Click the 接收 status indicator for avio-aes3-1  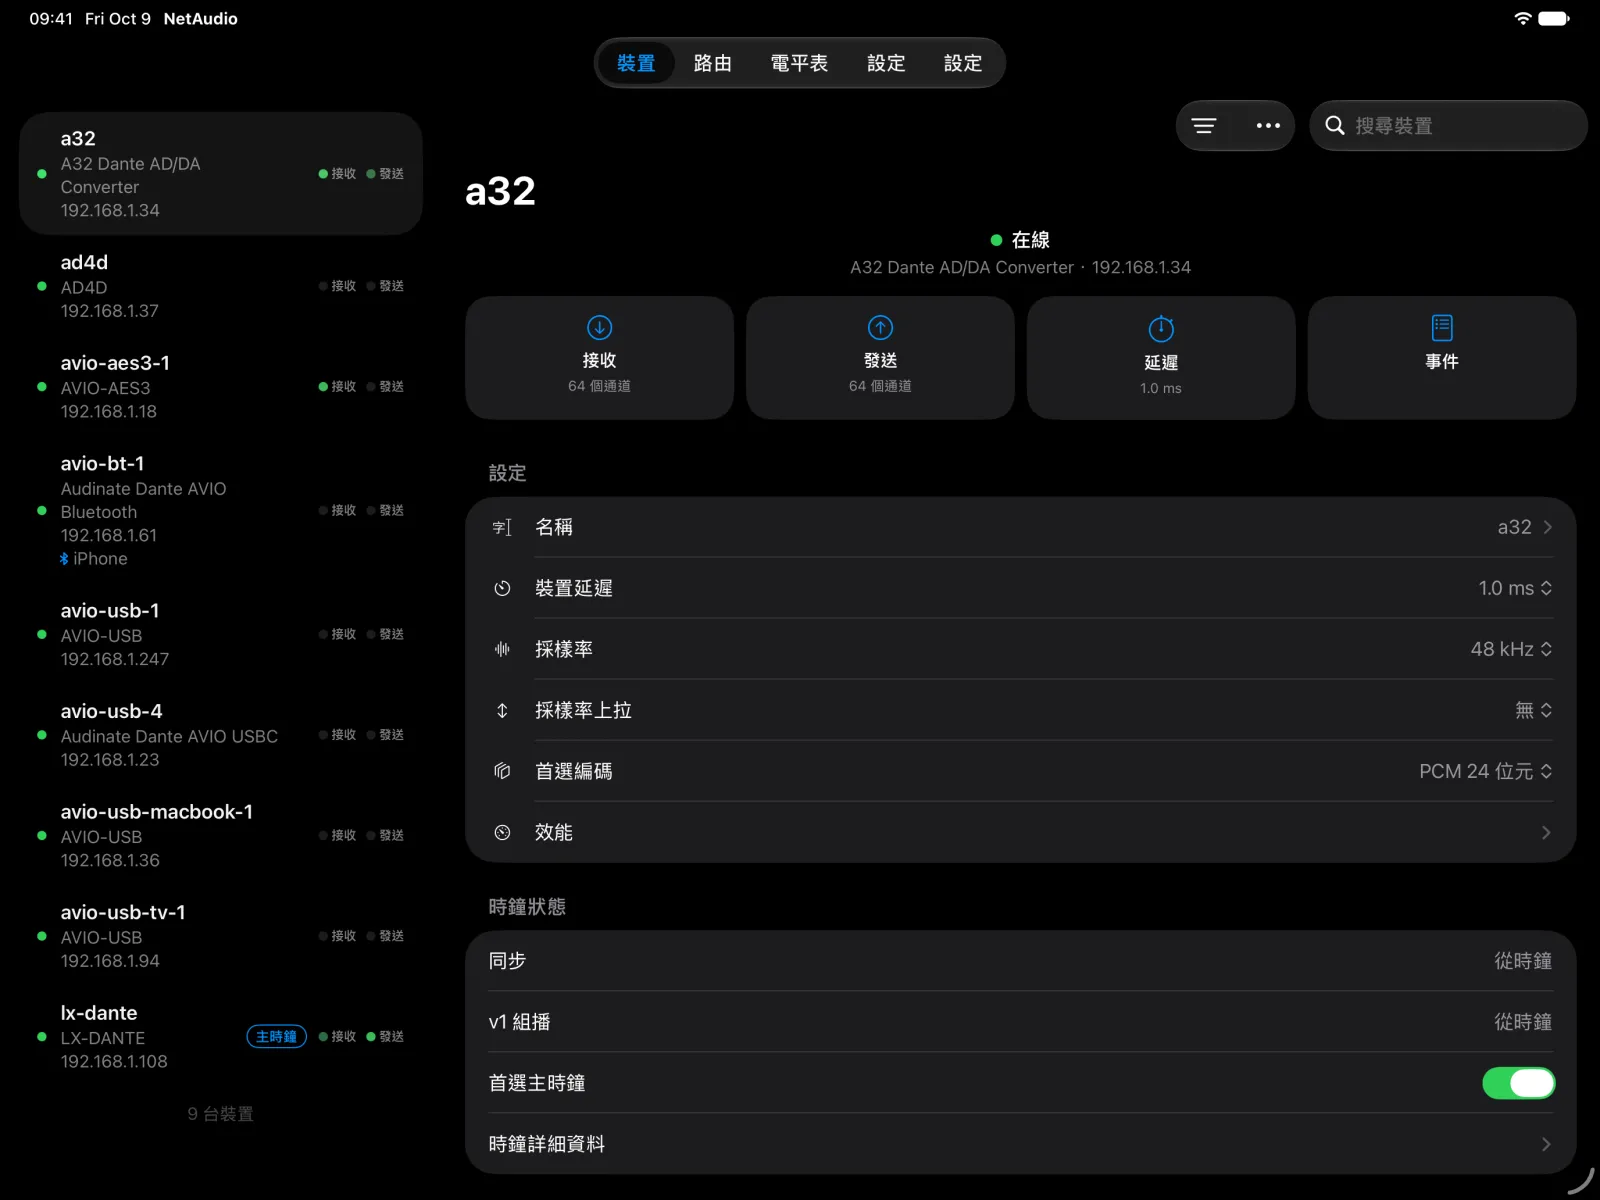337,387
